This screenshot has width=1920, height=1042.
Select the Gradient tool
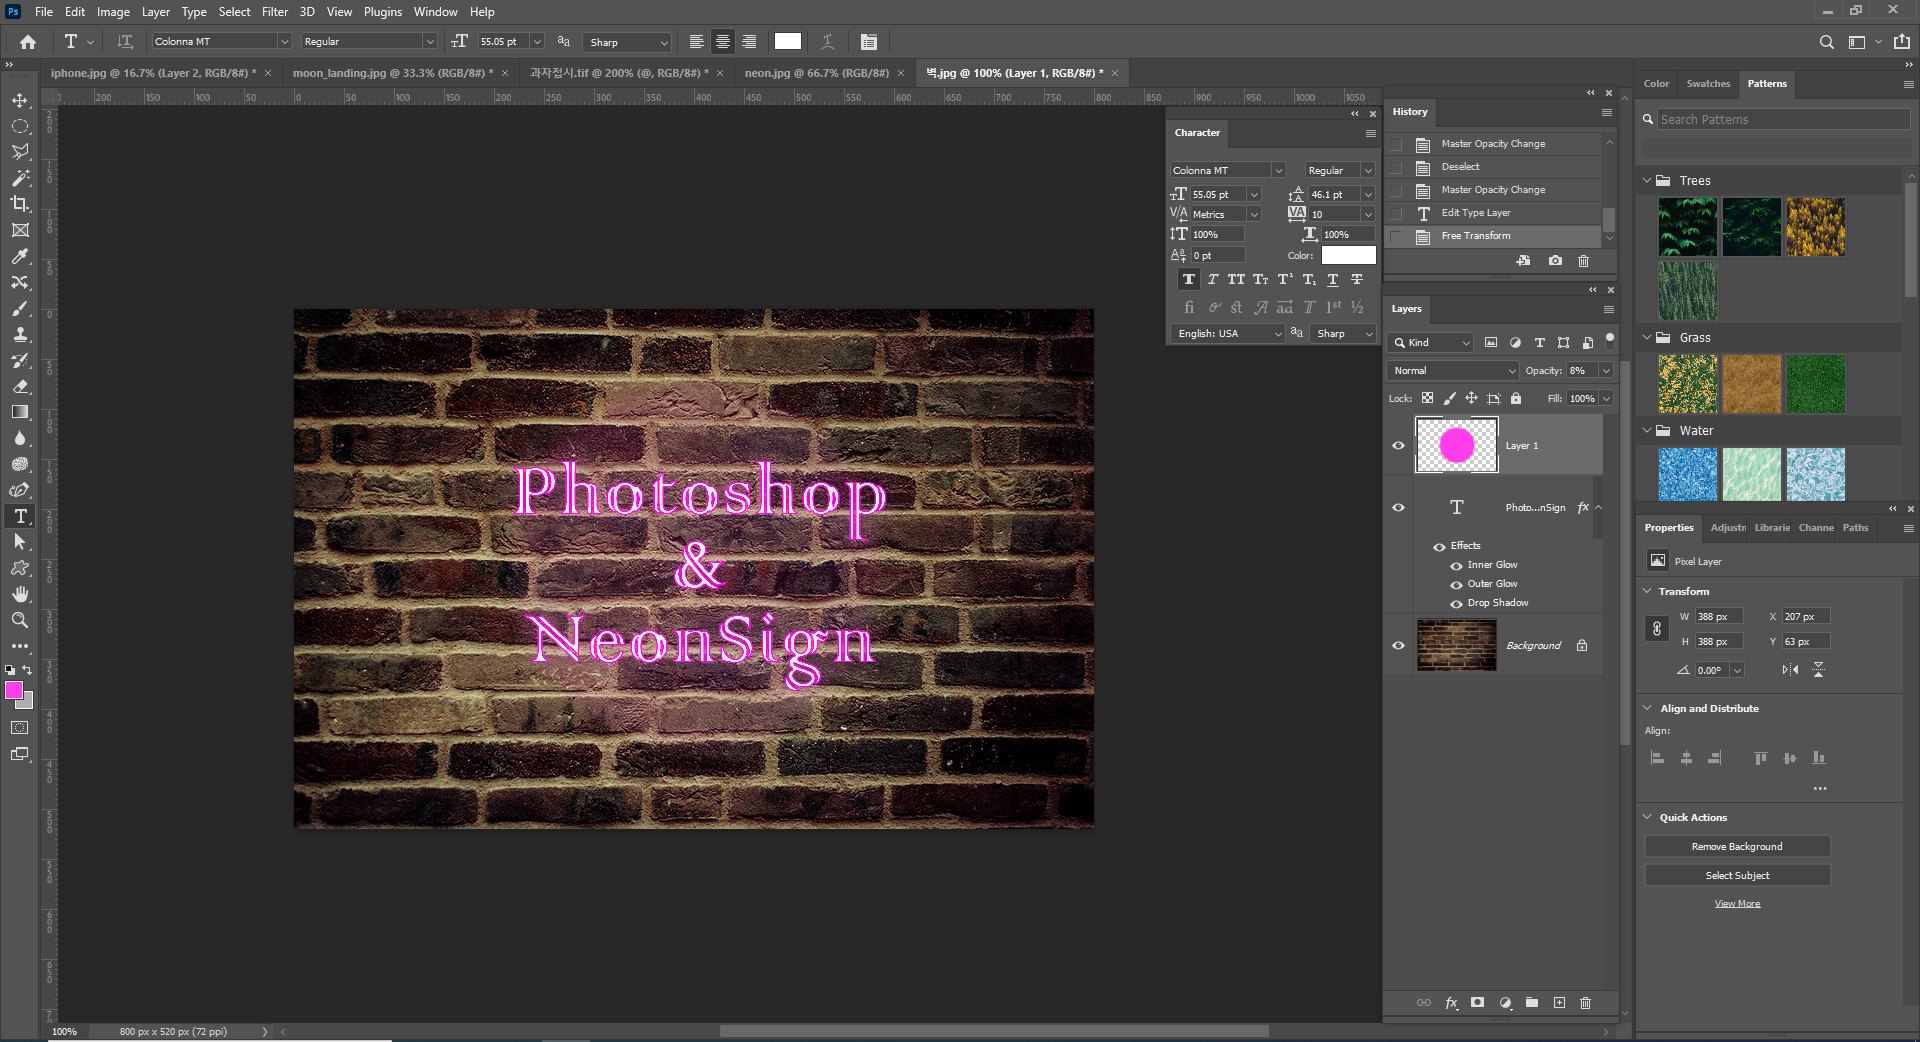[x=20, y=412]
